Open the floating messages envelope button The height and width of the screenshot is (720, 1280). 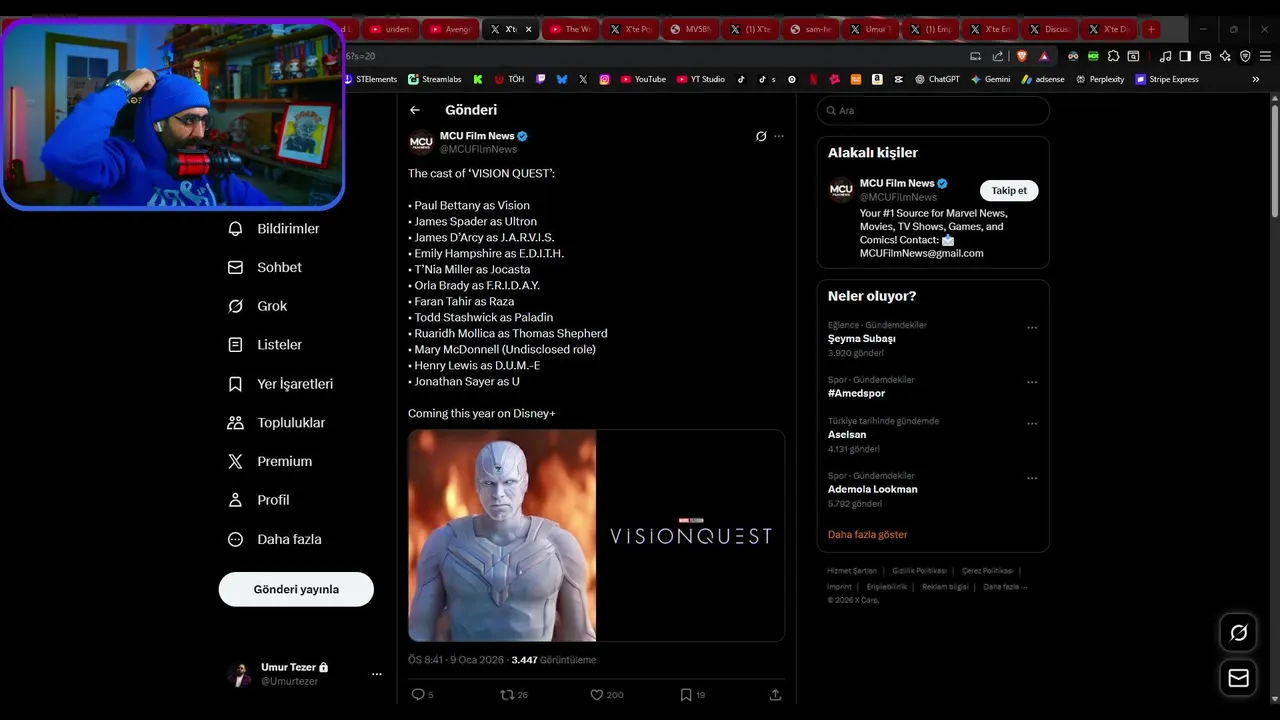[1238, 678]
